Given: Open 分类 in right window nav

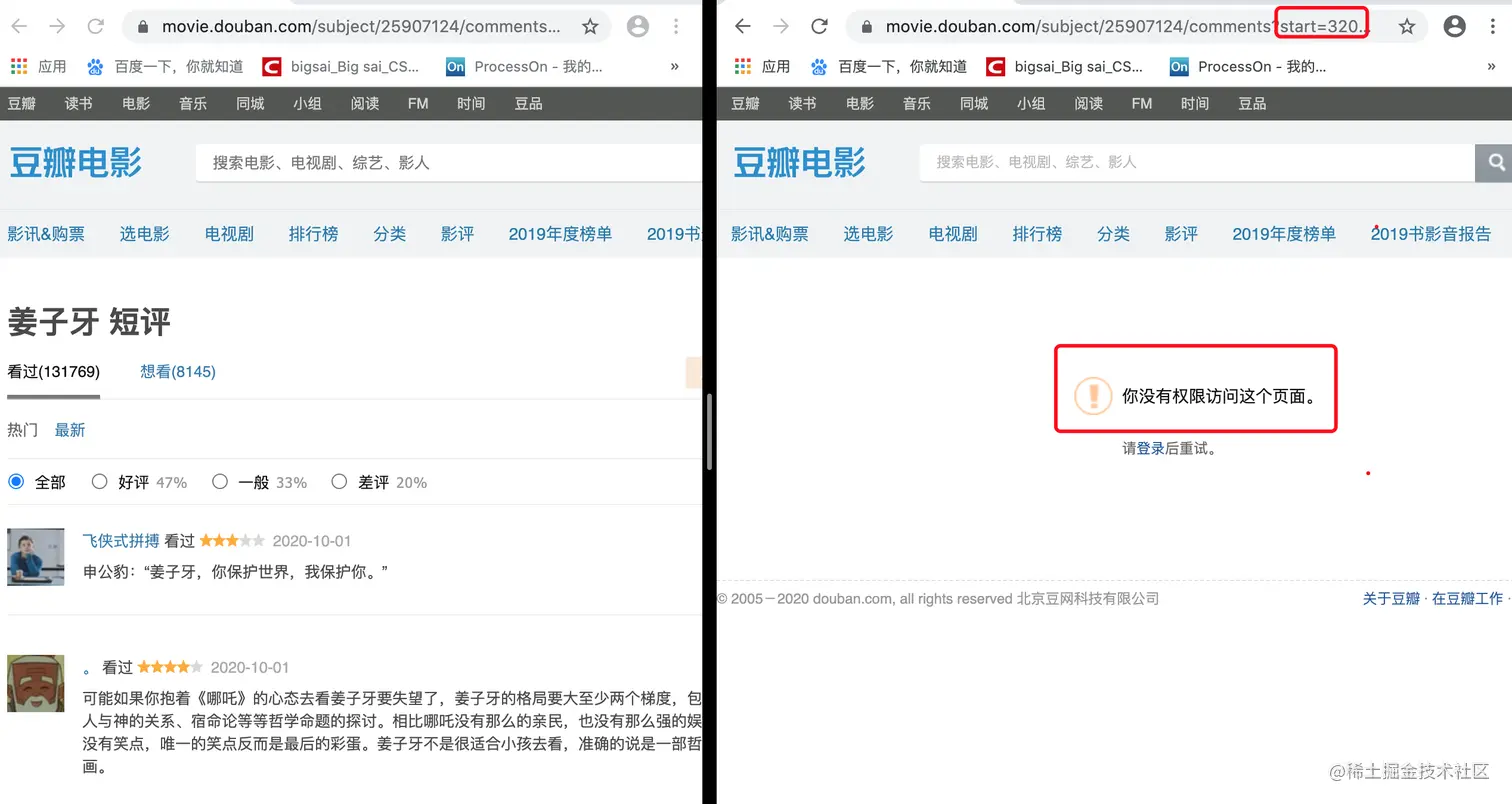Looking at the screenshot, I should coord(1113,234).
